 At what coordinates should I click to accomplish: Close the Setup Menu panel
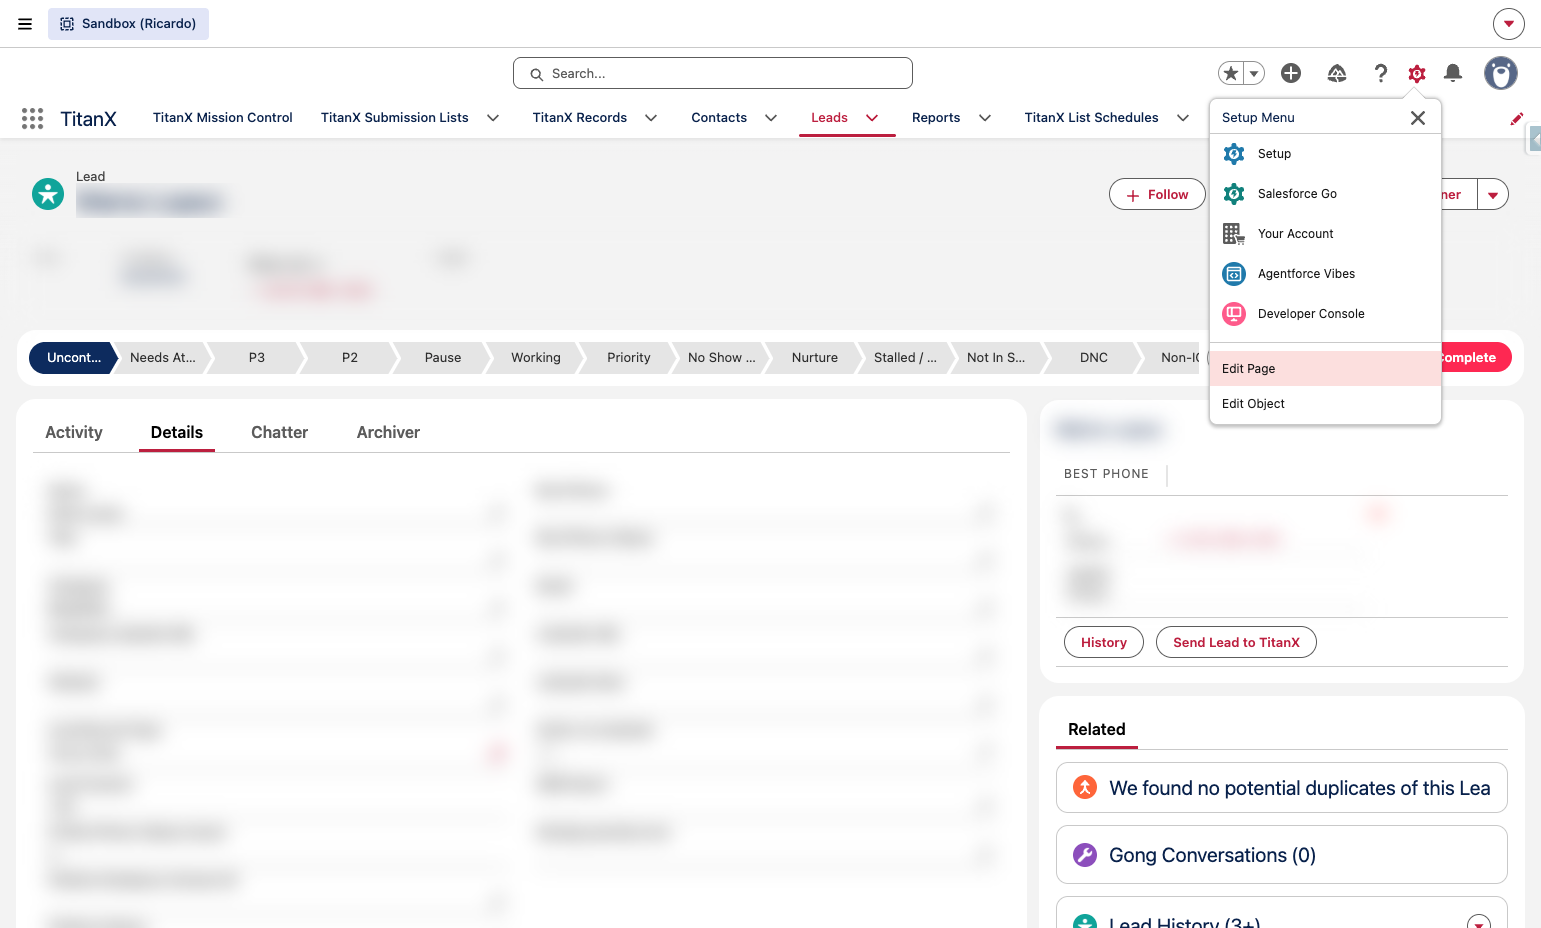[1418, 118]
